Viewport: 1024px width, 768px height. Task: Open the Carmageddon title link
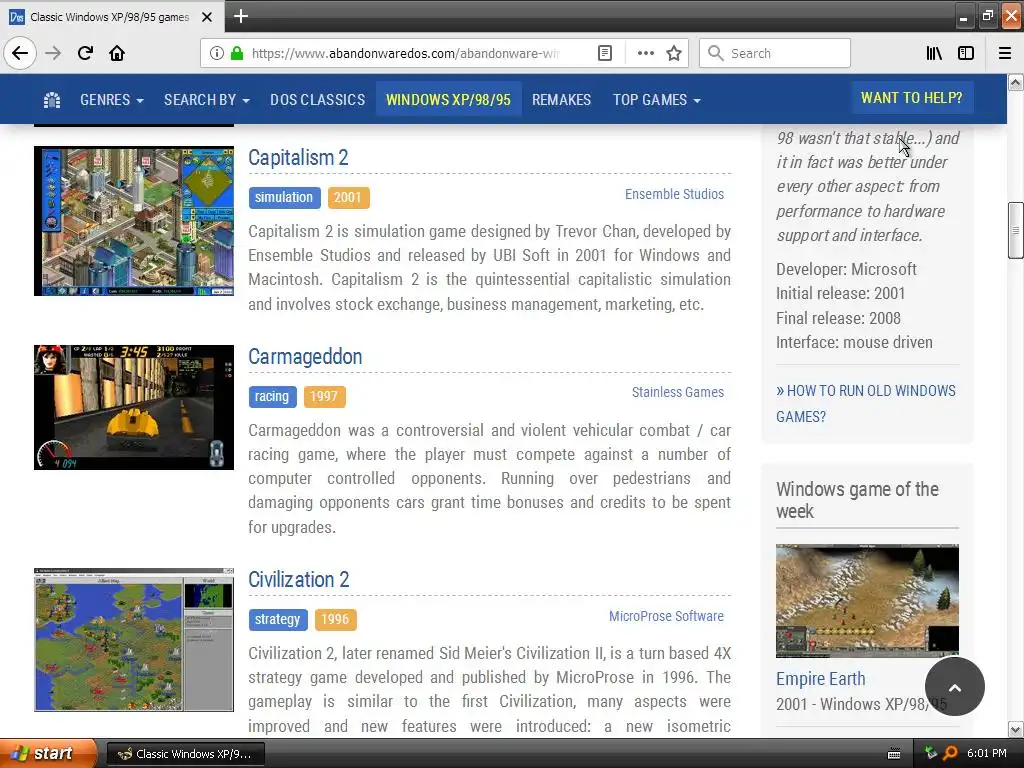pyautogui.click(x=305, y=357)
